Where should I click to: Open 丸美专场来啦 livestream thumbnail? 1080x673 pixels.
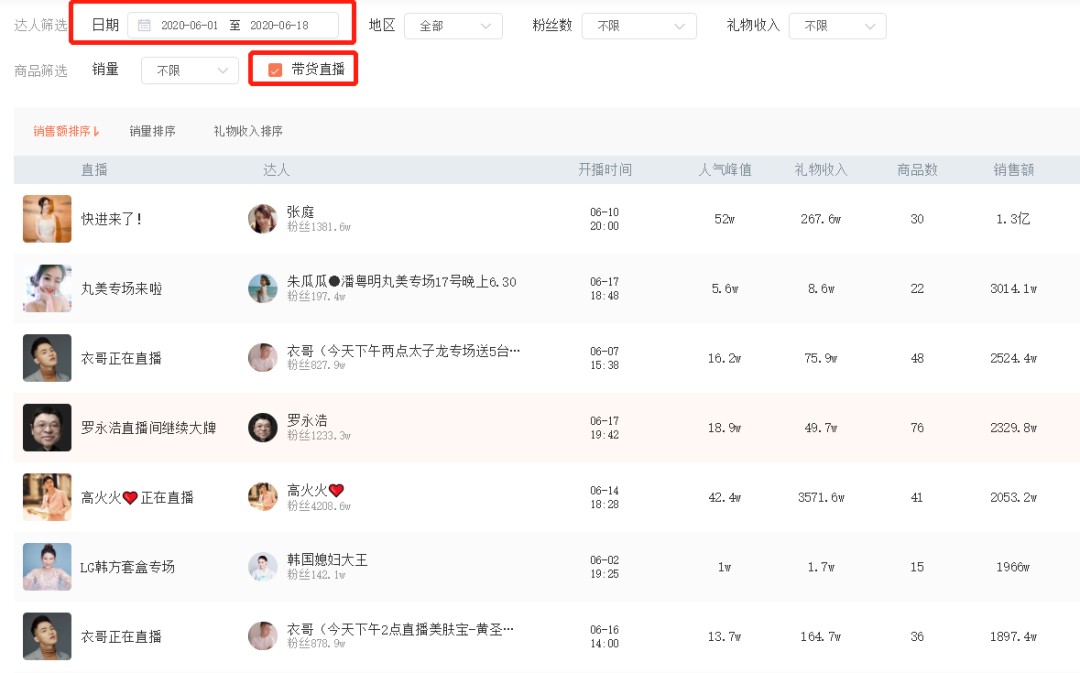[47, 289]
